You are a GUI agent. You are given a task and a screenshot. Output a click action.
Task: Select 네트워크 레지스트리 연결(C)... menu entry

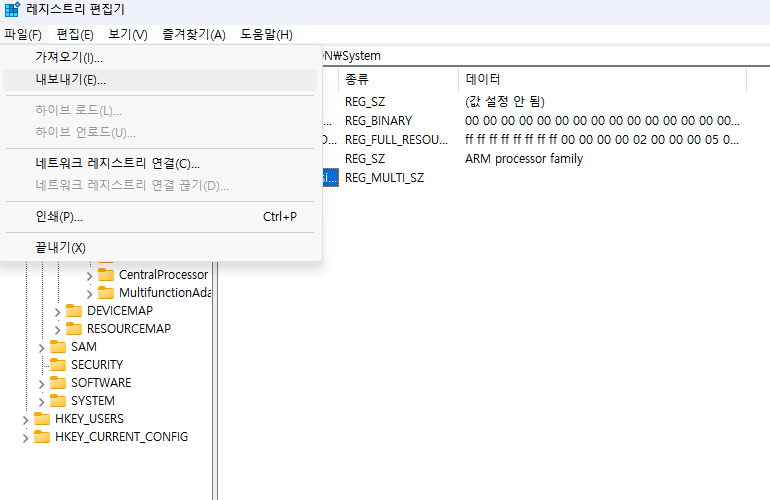click(x=117, y=163)
